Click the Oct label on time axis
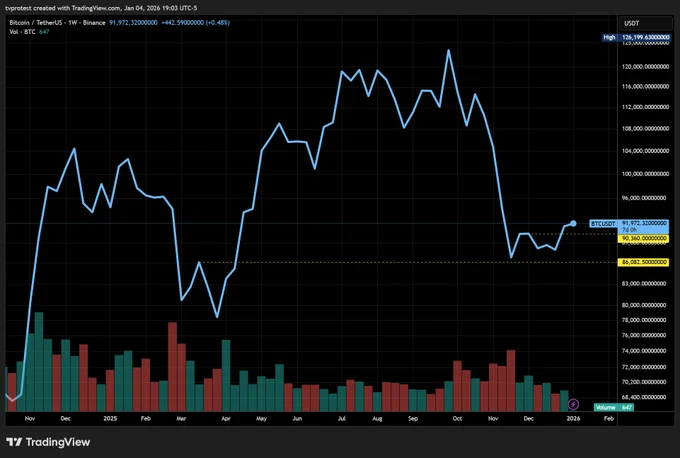680x458 pixels. [x=457, y=419]
